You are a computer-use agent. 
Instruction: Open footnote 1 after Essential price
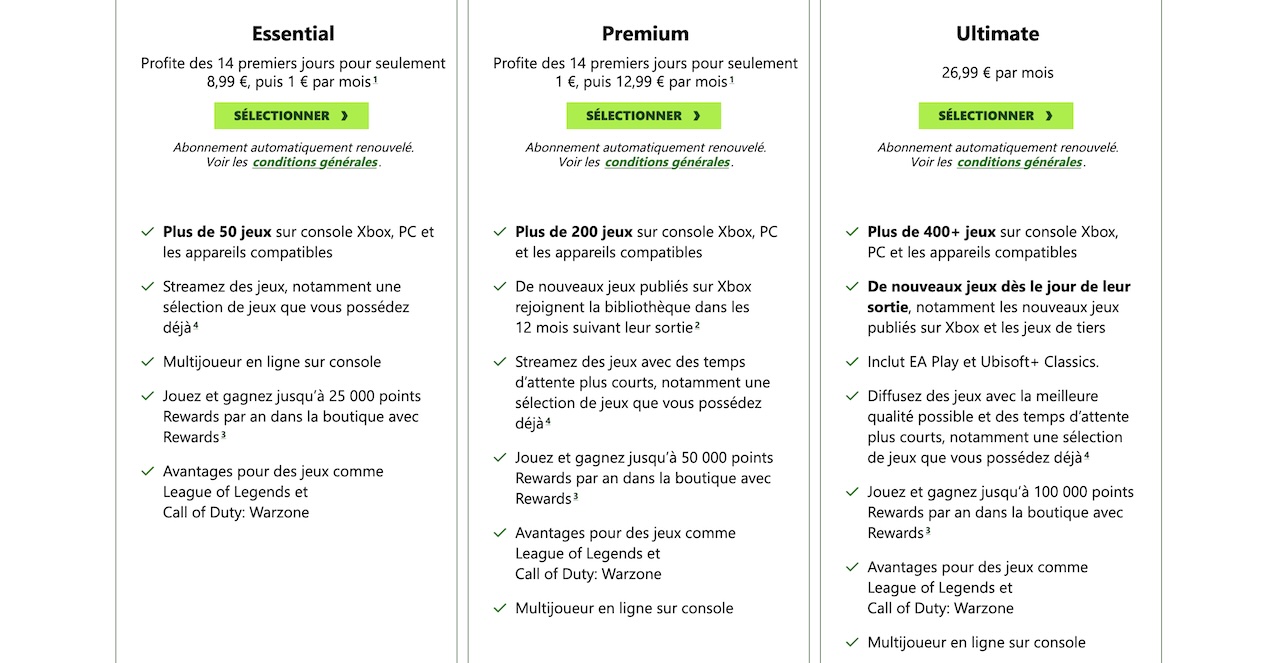[375, 80]
